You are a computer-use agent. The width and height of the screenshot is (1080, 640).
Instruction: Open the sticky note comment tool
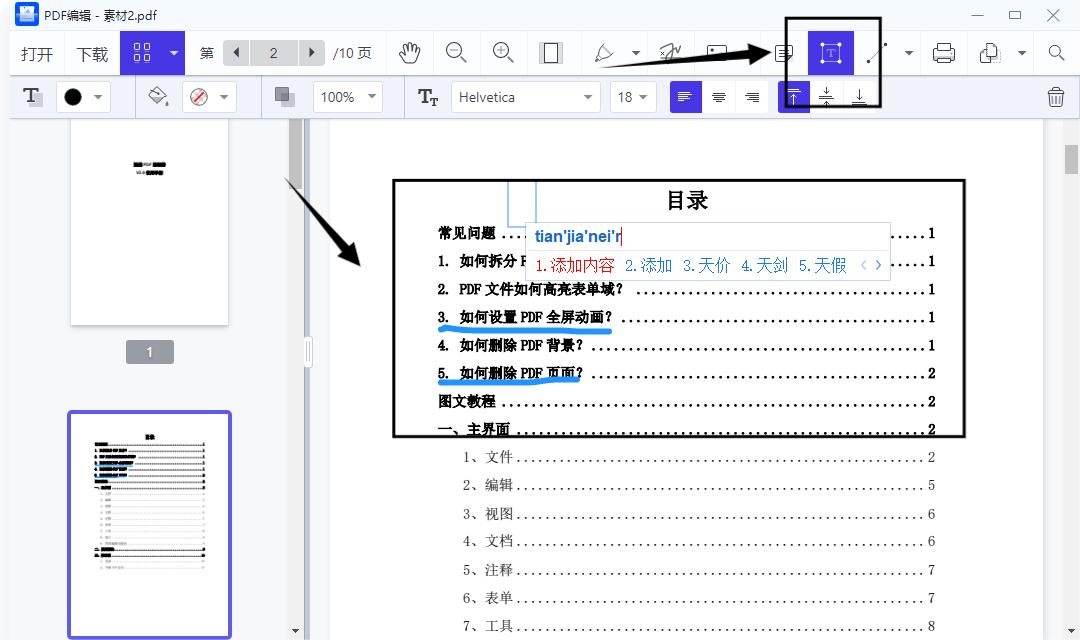(783, 53)
